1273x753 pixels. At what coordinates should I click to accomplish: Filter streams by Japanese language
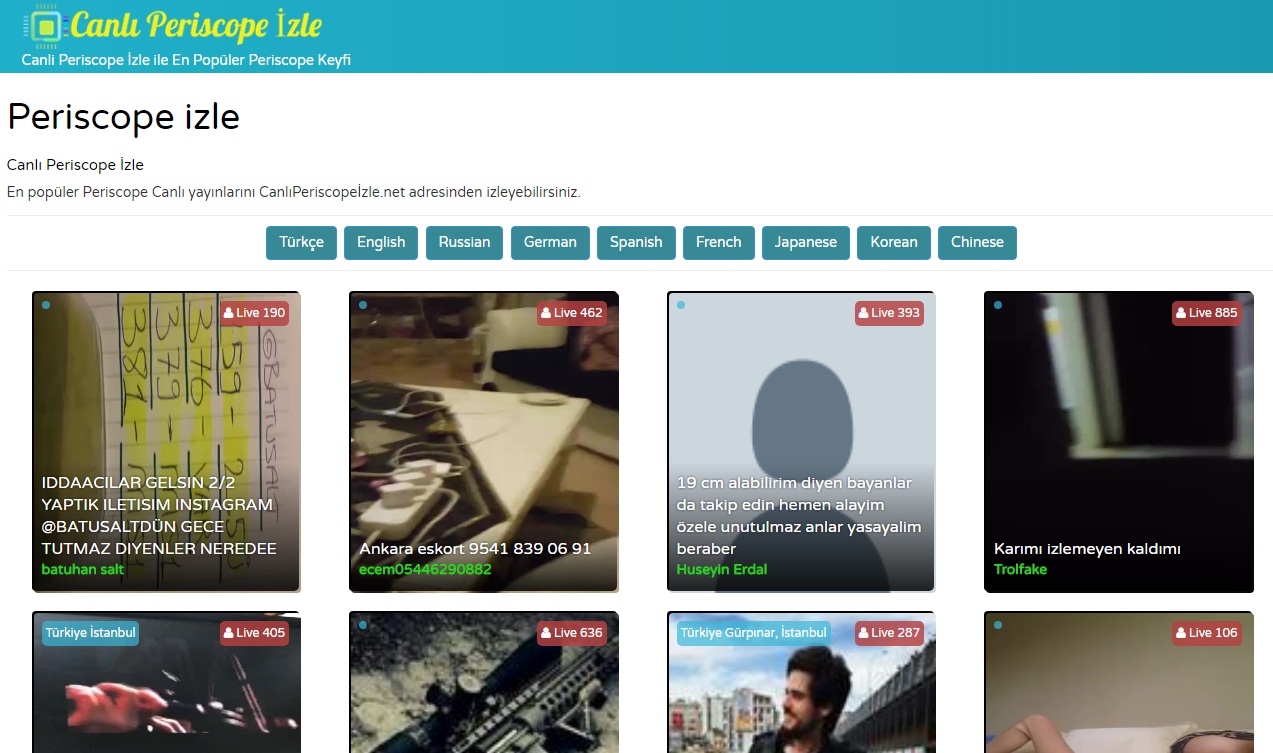coord(806,242)
